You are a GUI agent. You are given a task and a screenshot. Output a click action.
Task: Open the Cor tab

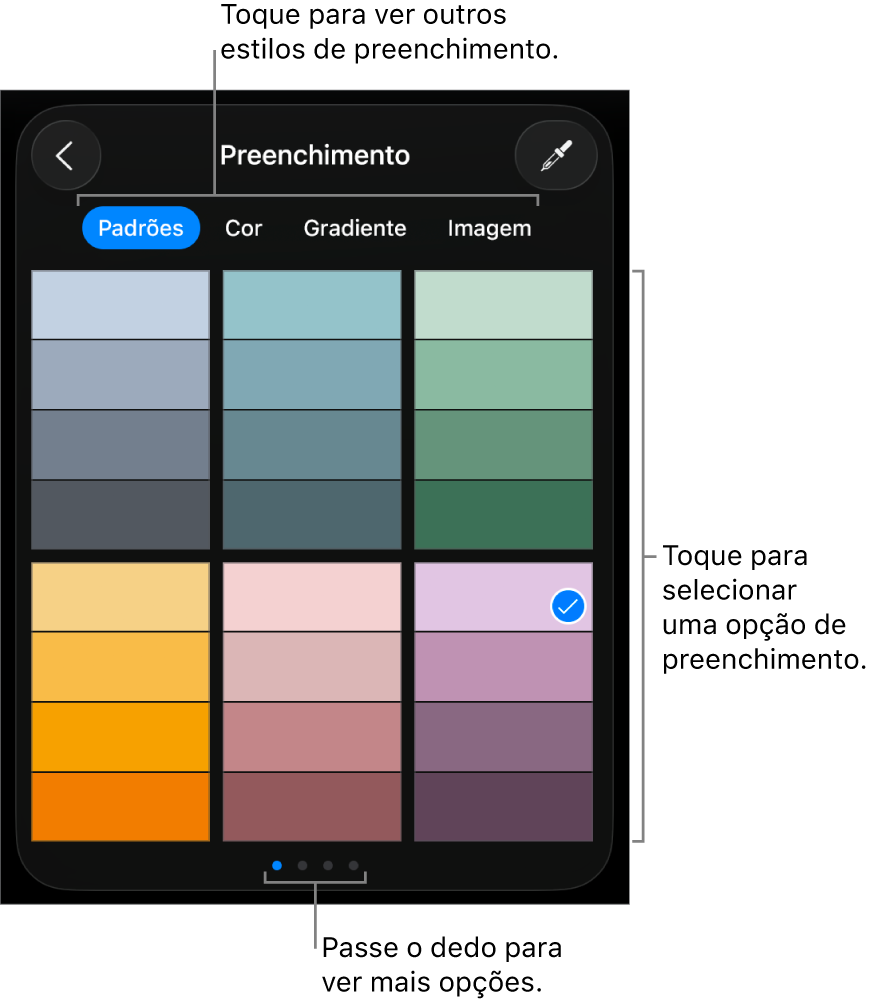click(x=243, y=228)
